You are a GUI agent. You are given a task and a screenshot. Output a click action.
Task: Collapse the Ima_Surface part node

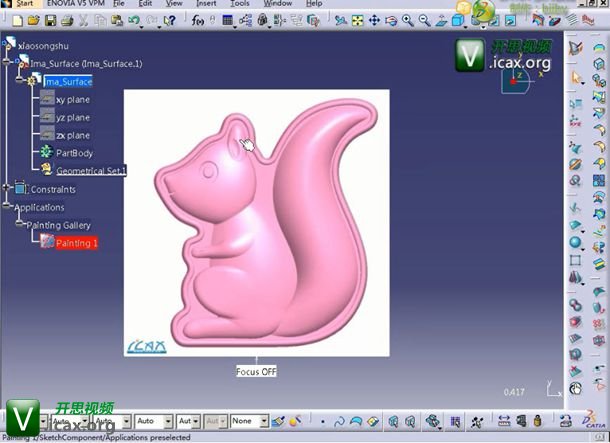click(19, 79)
